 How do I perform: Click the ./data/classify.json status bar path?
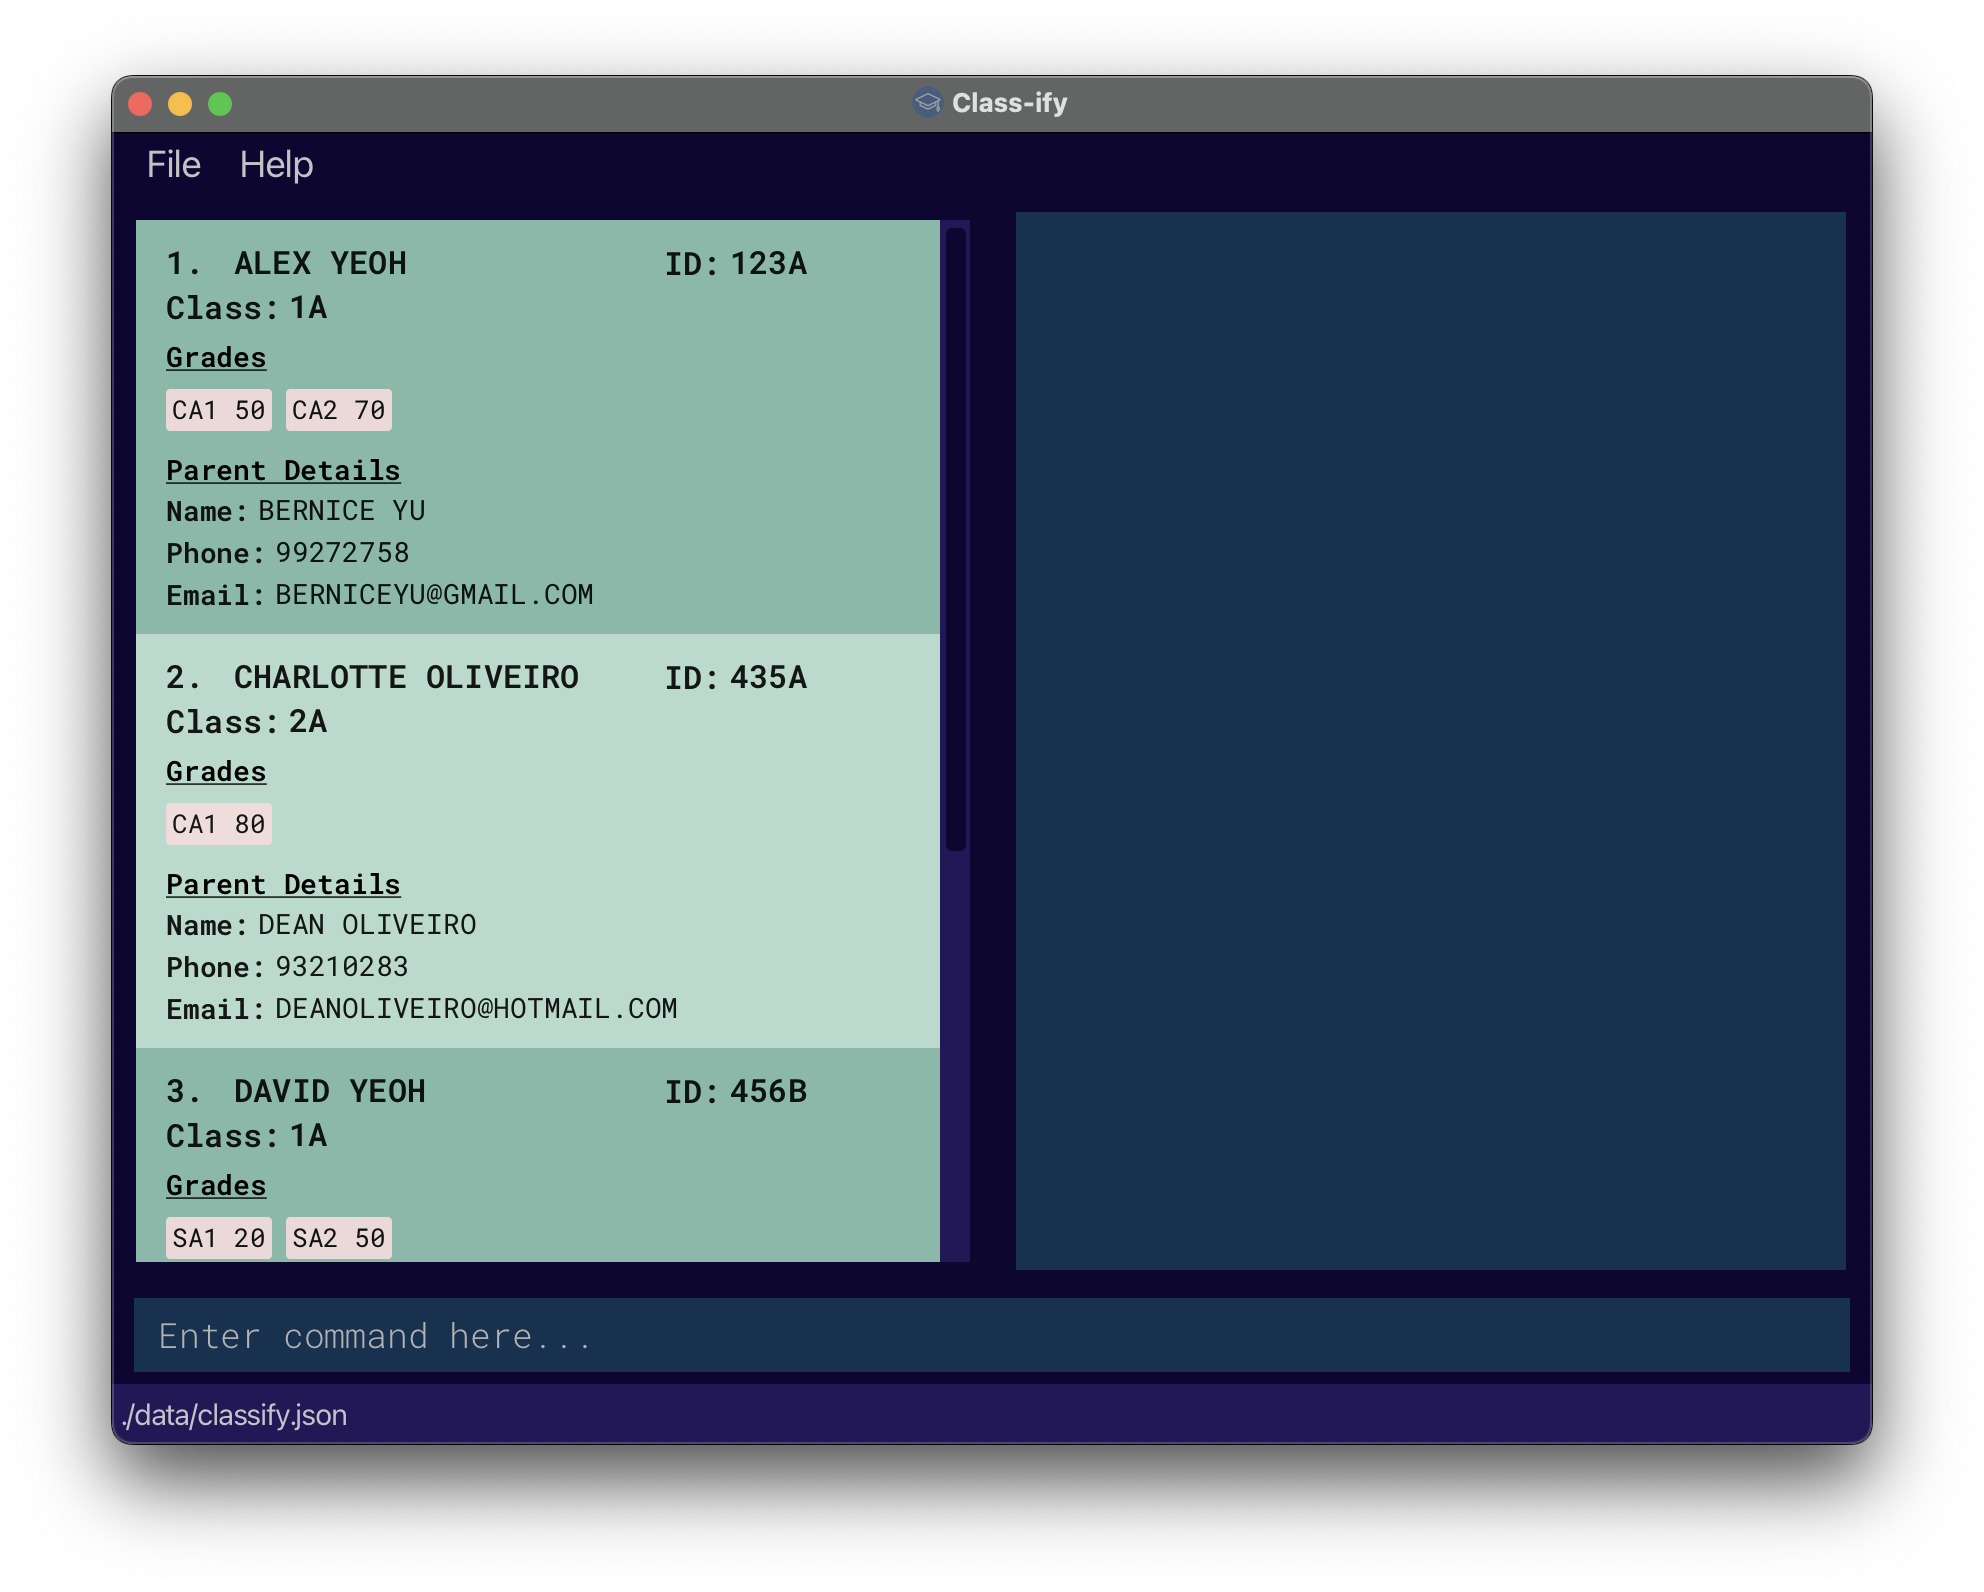(235, 1415)
